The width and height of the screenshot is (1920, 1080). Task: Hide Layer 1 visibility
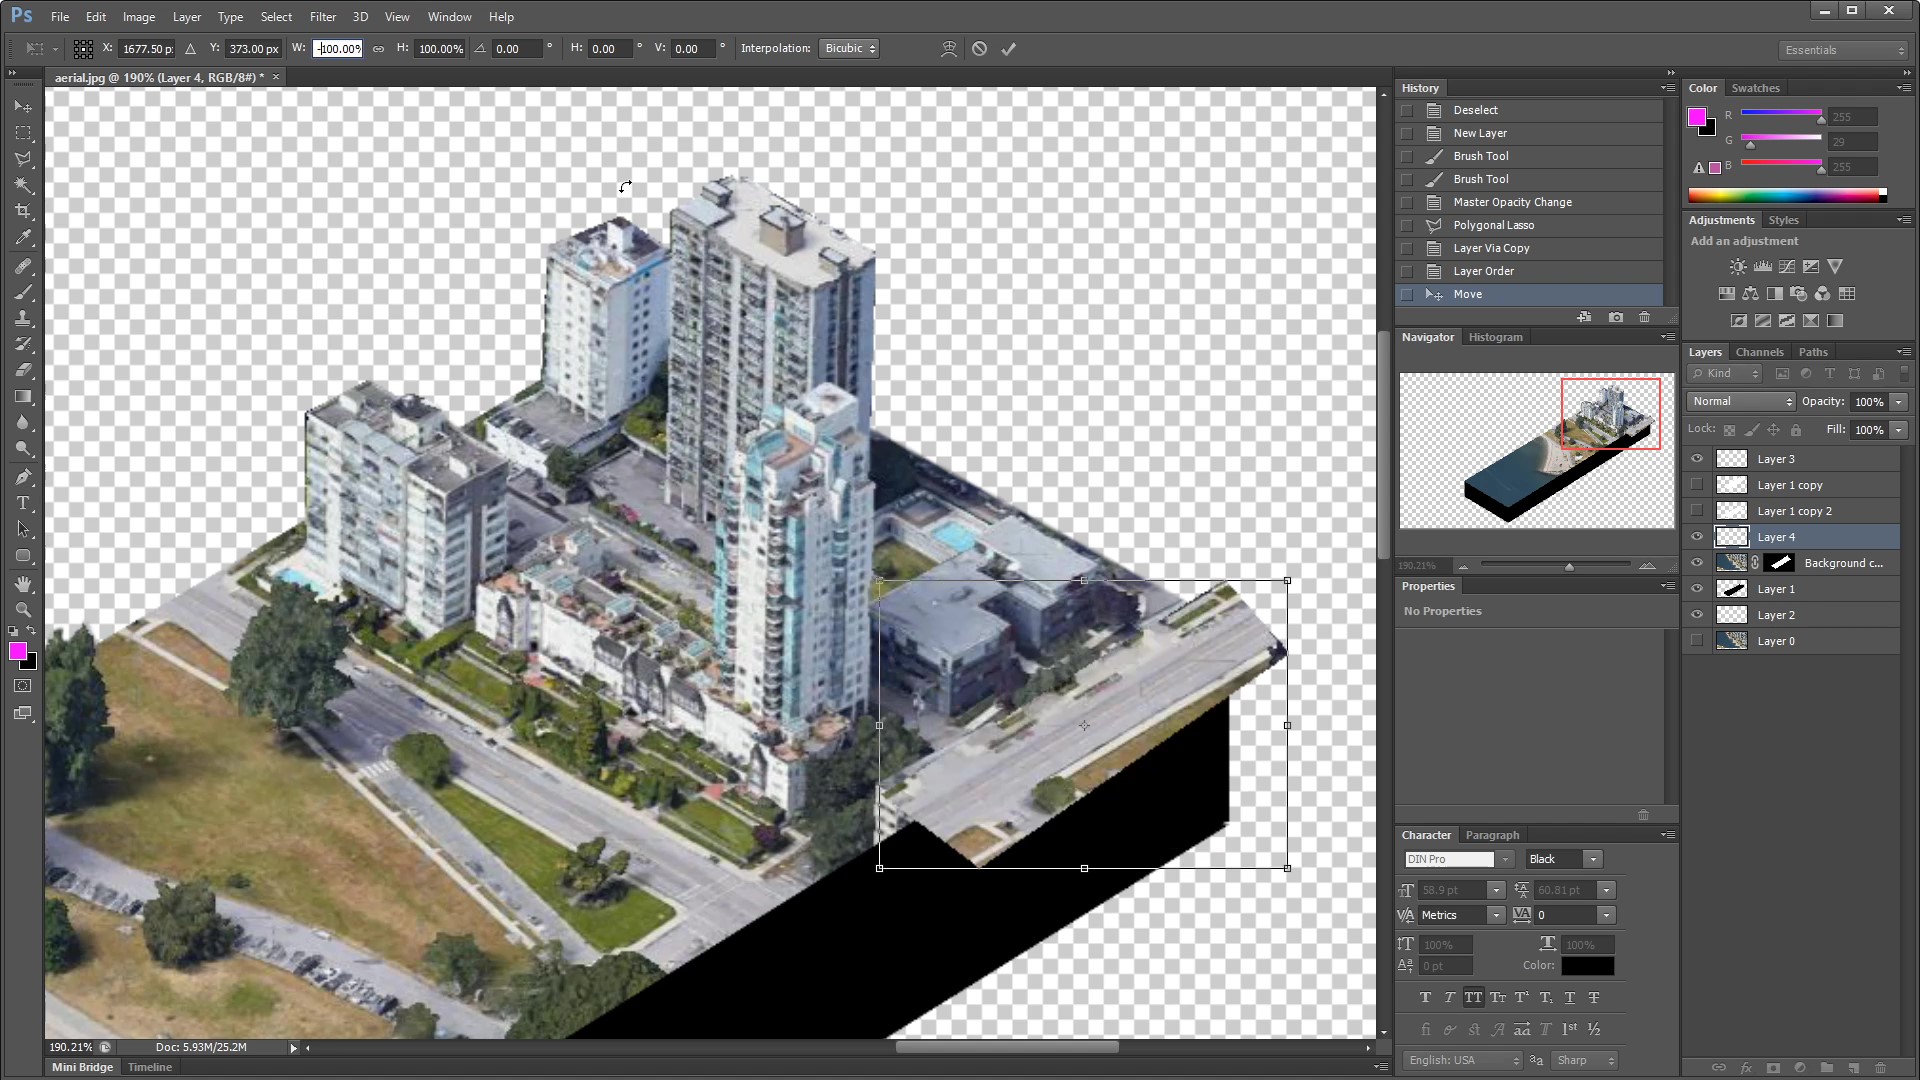point(1697,589)
